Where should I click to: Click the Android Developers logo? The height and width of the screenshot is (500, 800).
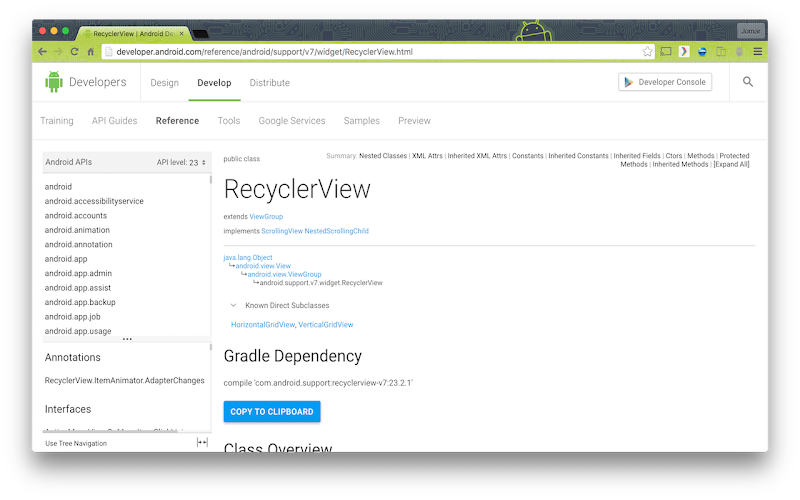coord(85,82)
